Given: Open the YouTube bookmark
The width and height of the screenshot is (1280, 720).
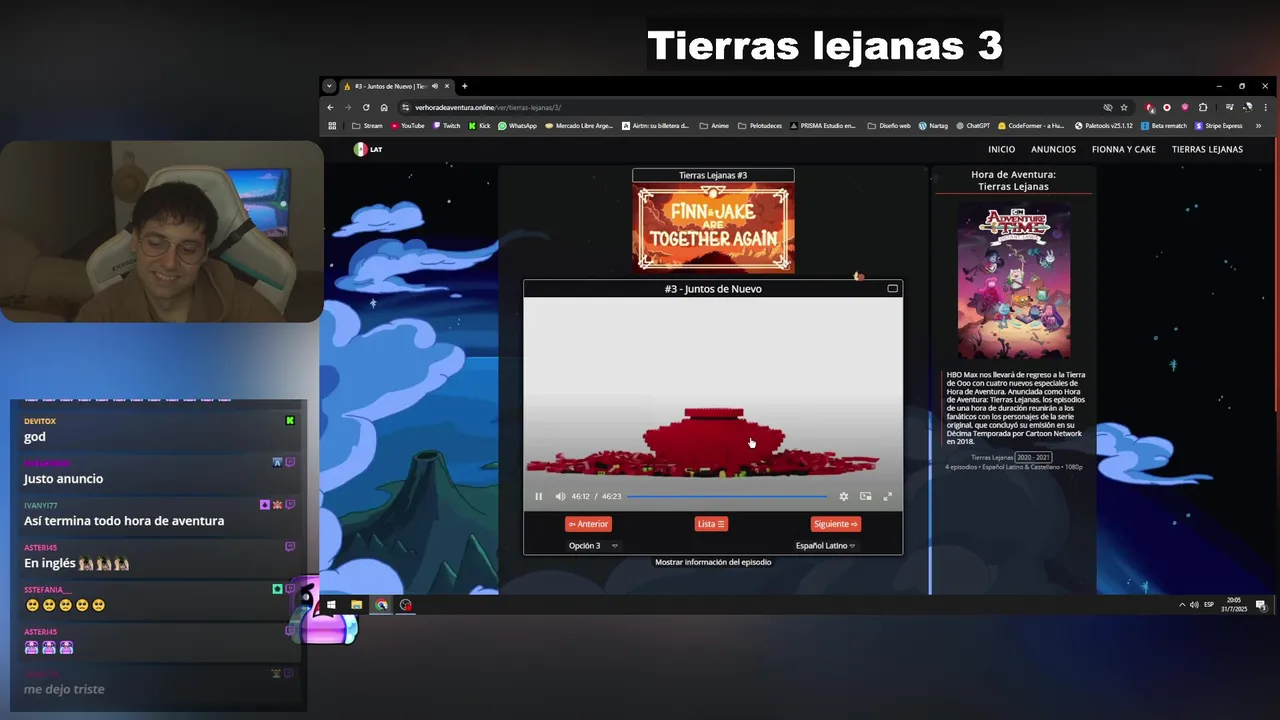Looking at the screenshot, I should click(408, 126).
